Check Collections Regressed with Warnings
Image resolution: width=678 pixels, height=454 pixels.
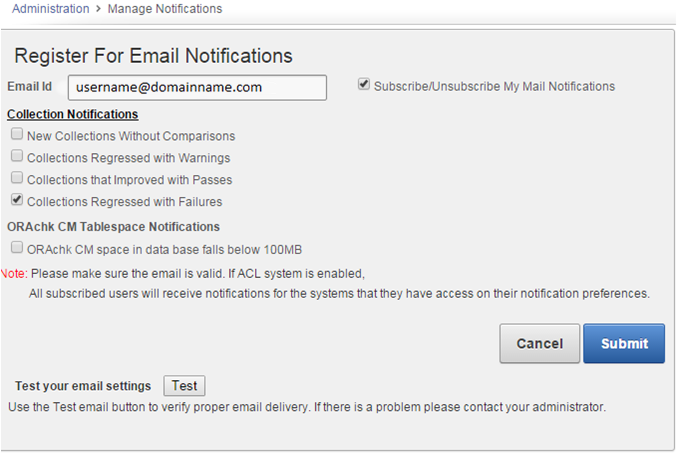[17, 157]
